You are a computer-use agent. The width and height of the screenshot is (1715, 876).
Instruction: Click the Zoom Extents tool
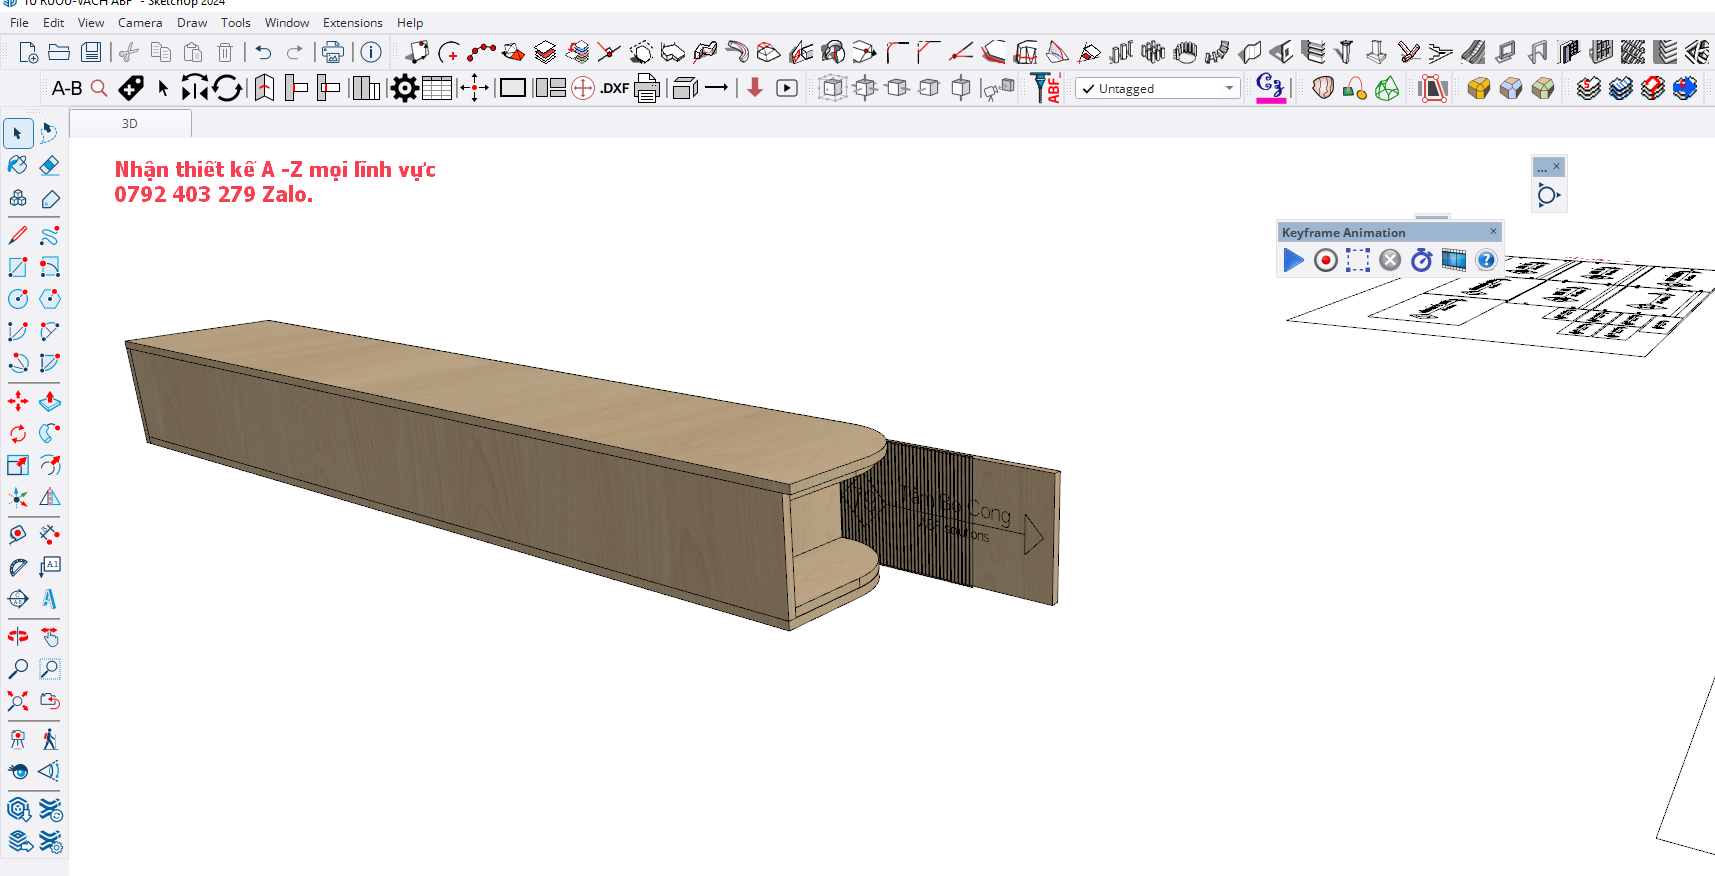click(x=18, y=701)
